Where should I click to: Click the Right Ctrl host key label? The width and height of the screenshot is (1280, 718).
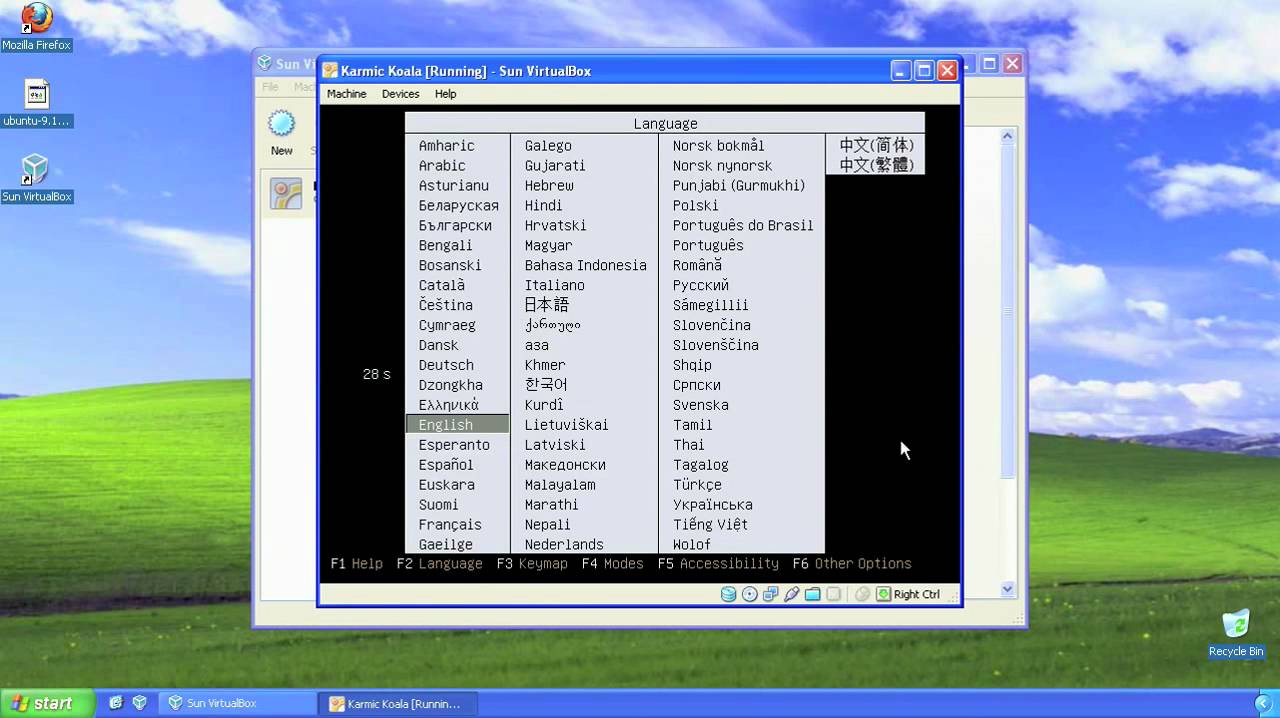click(x=916, y=594)
